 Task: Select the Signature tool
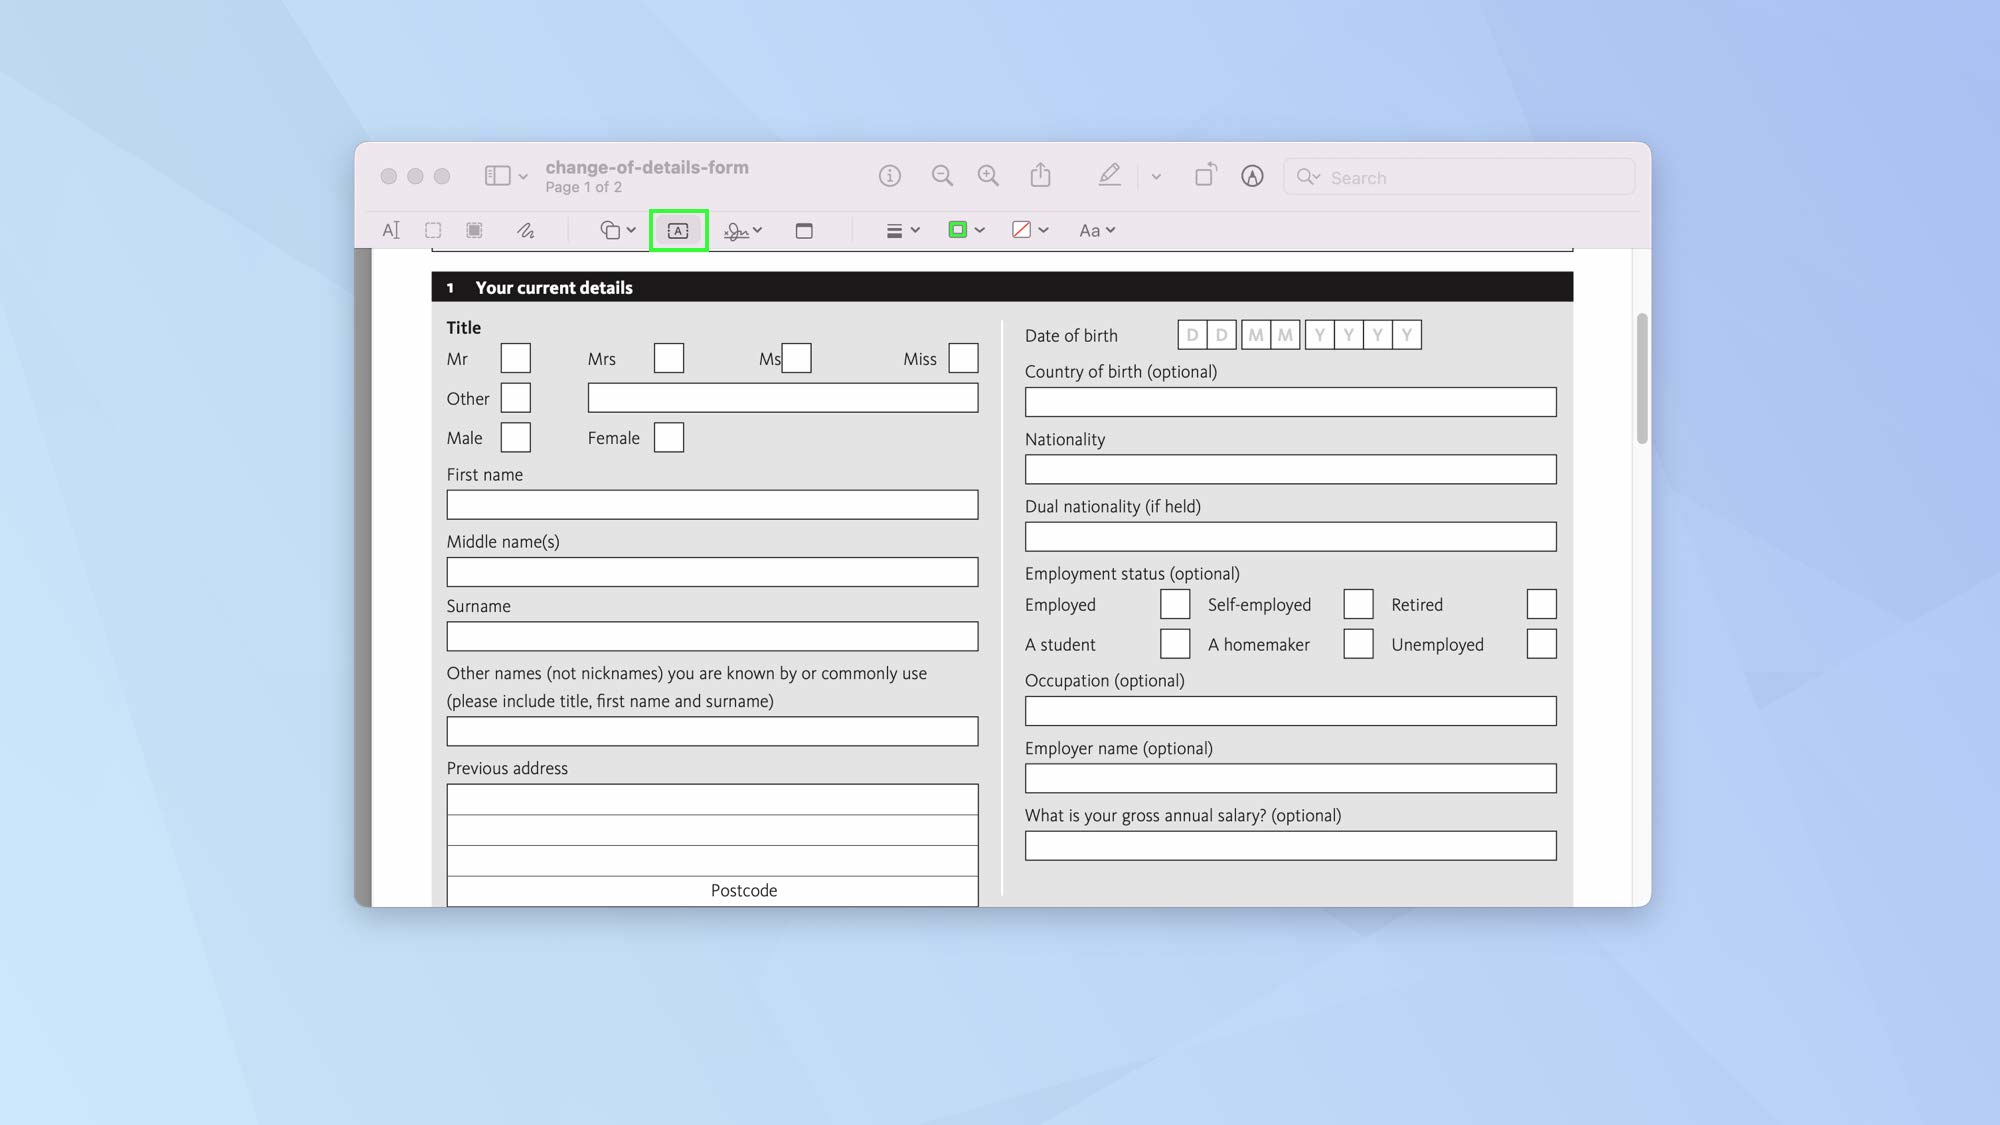(737, 230)
